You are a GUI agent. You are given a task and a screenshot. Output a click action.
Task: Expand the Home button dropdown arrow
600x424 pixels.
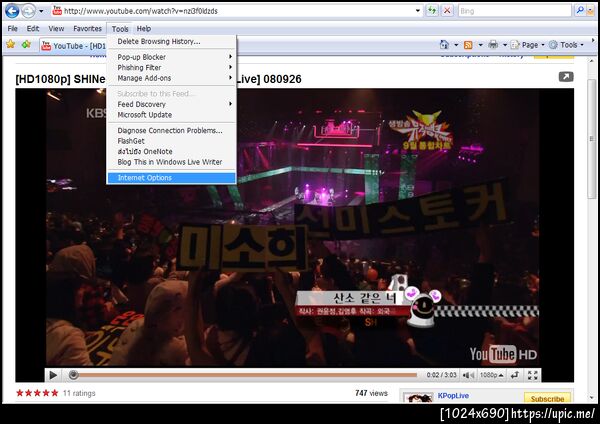(x=456, y=45)
